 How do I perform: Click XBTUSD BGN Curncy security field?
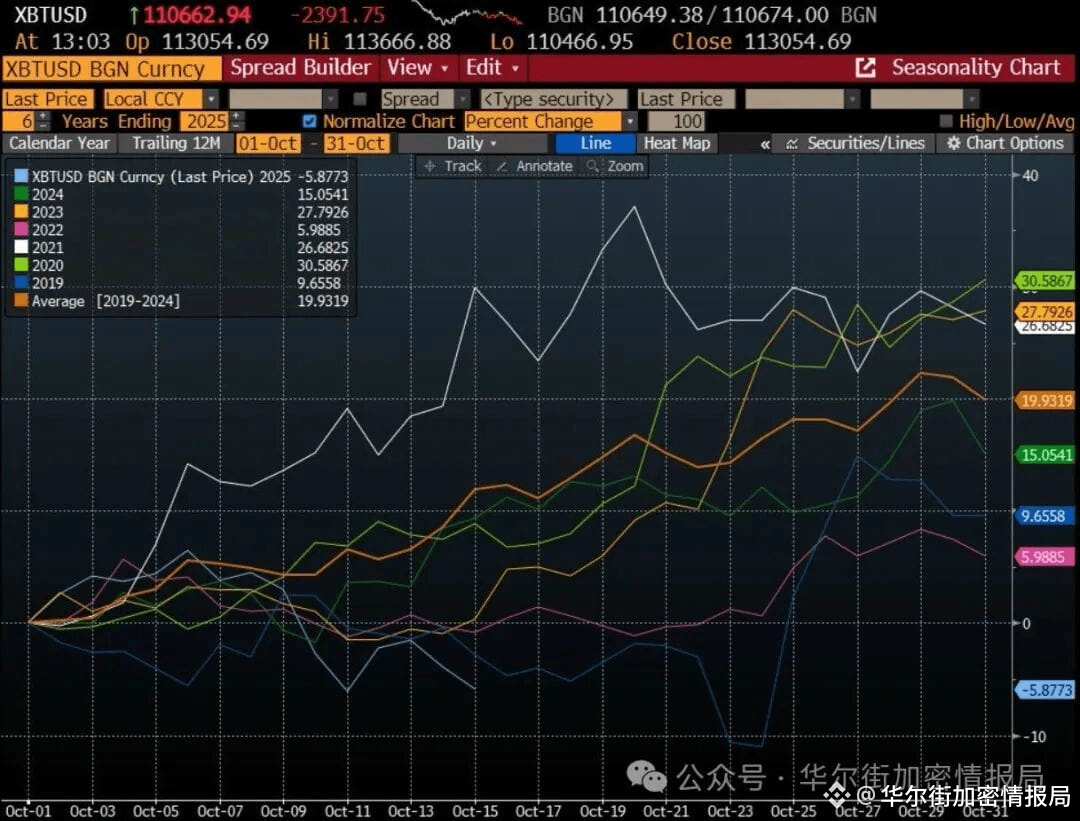click(111, 69)
